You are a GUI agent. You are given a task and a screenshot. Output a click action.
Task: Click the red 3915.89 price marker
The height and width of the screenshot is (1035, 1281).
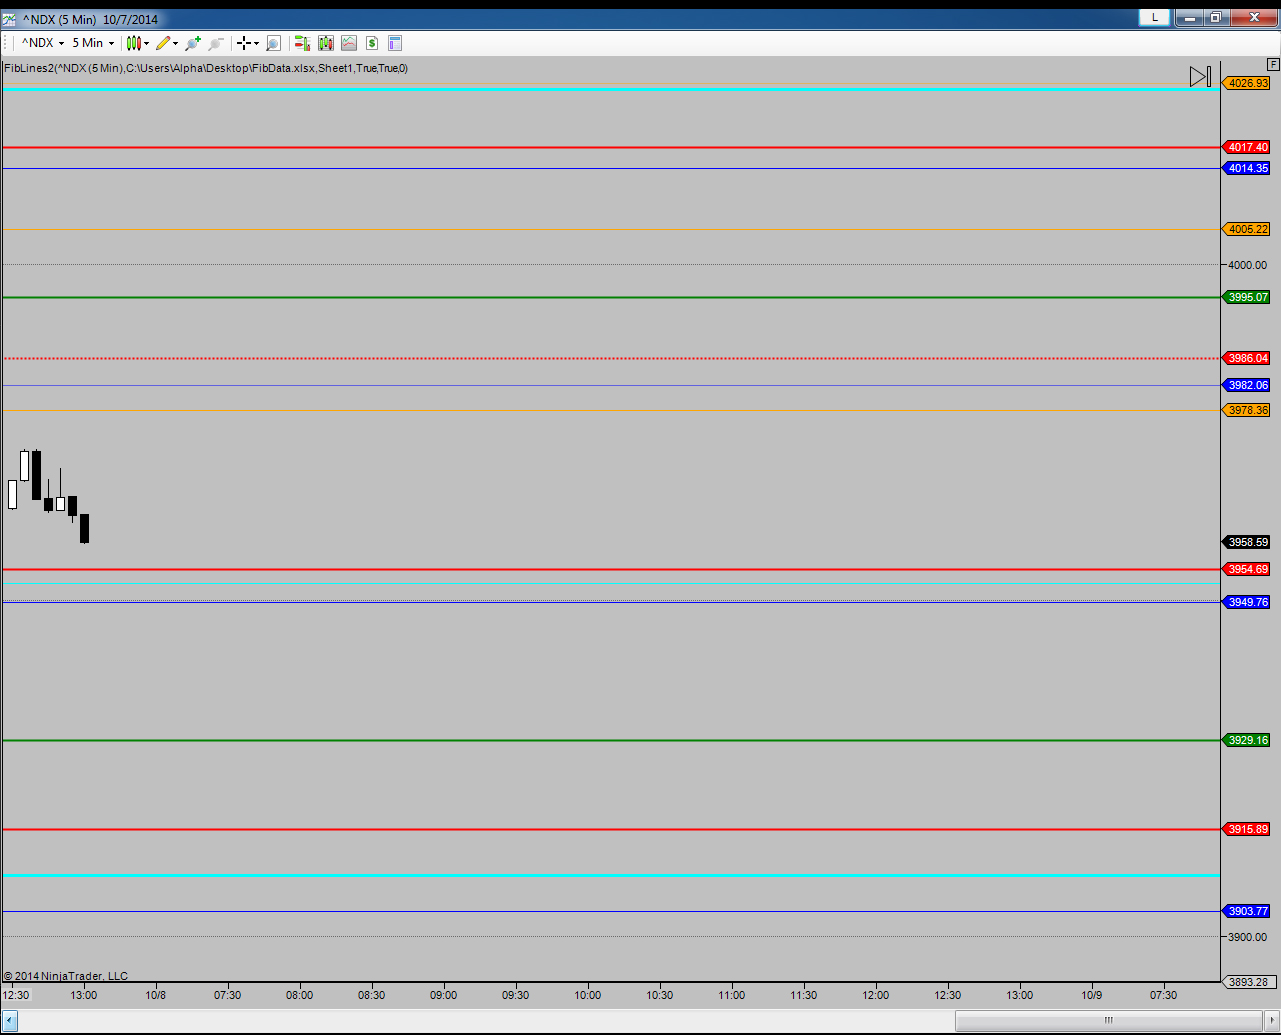(x=1246, y=829)
